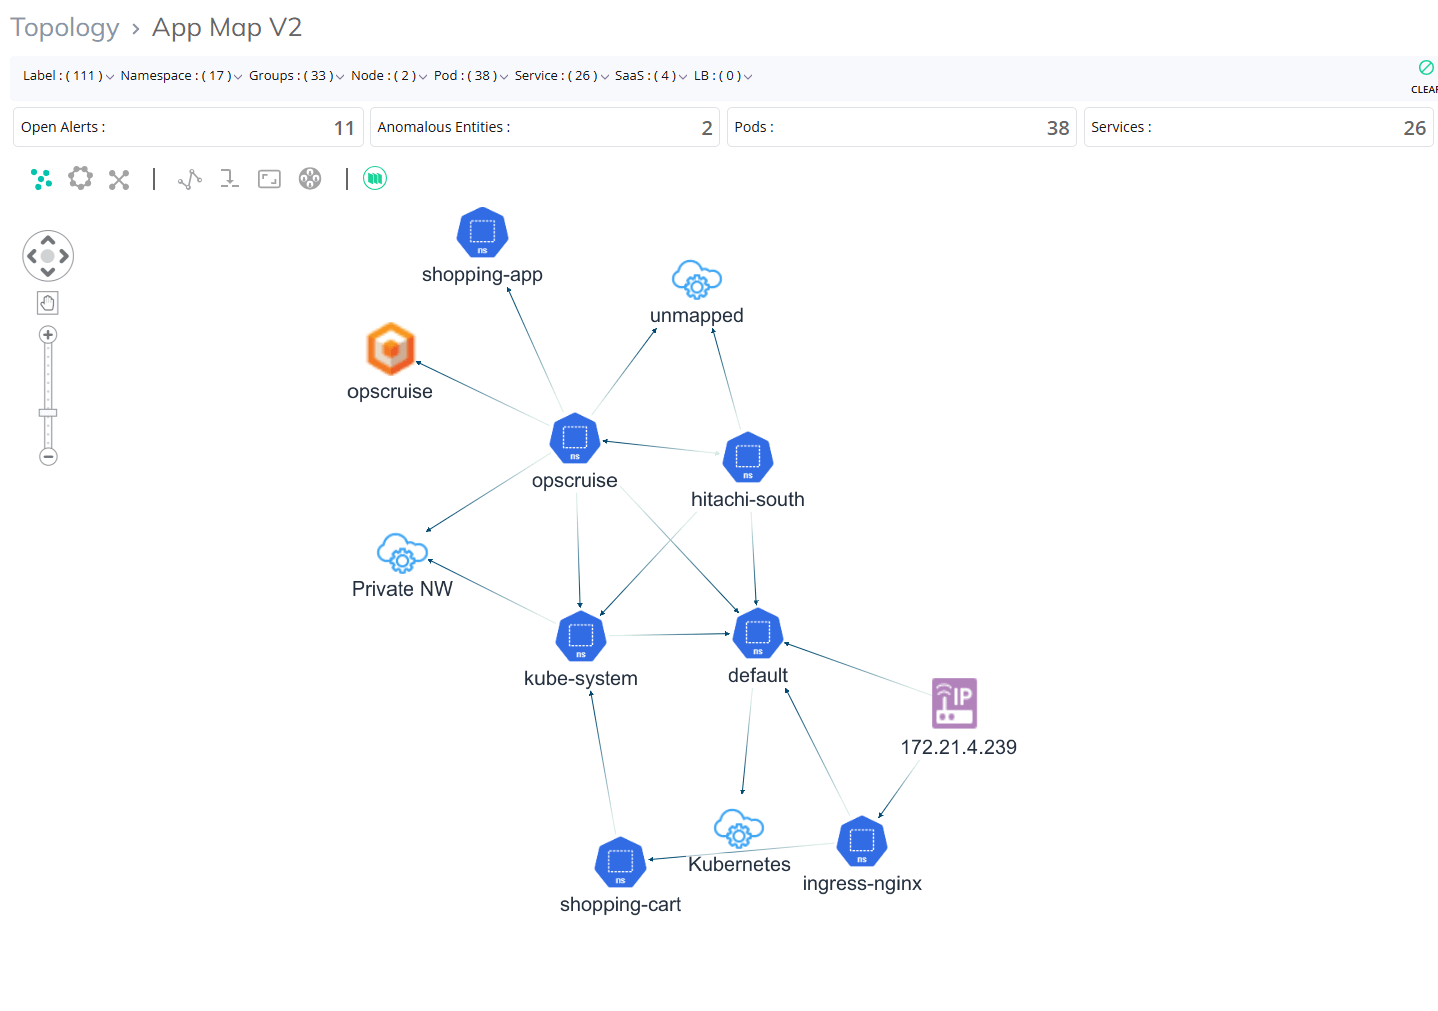
Task: Choose the radial cross layout icon
Action: tap(119, 180)
